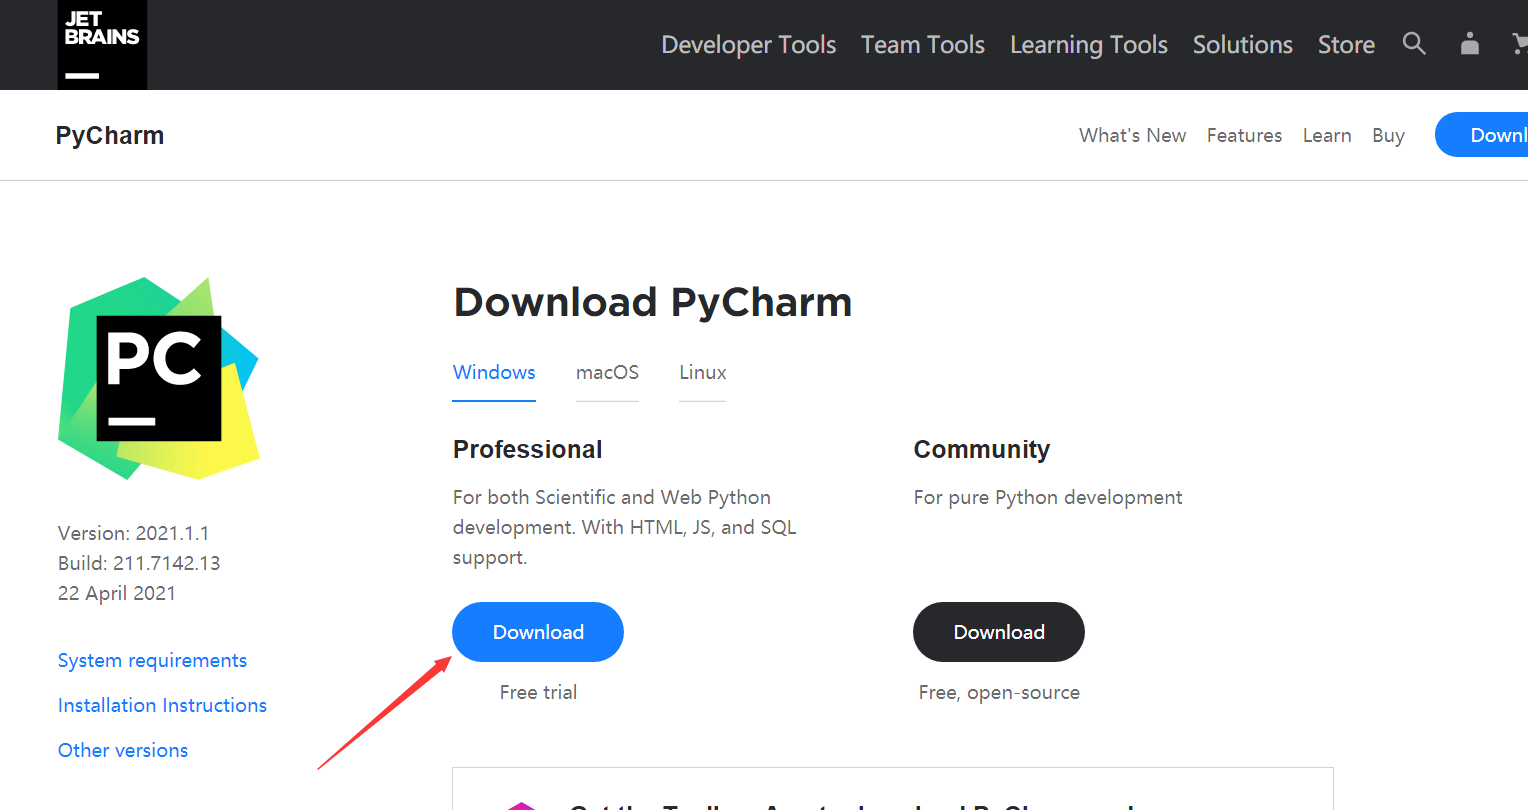This screenshot has height=810, width=1528.
Task: Open the JetBrains logo home link
Action: (102, 45)
